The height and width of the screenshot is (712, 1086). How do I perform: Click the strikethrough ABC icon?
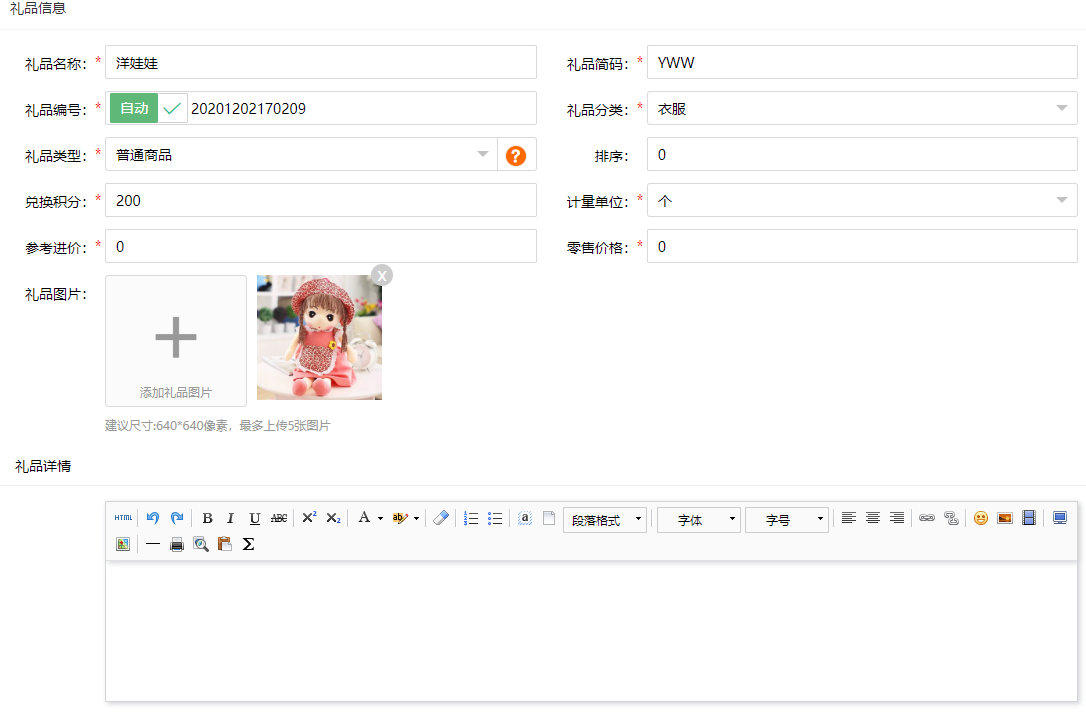tap(279, 518)
